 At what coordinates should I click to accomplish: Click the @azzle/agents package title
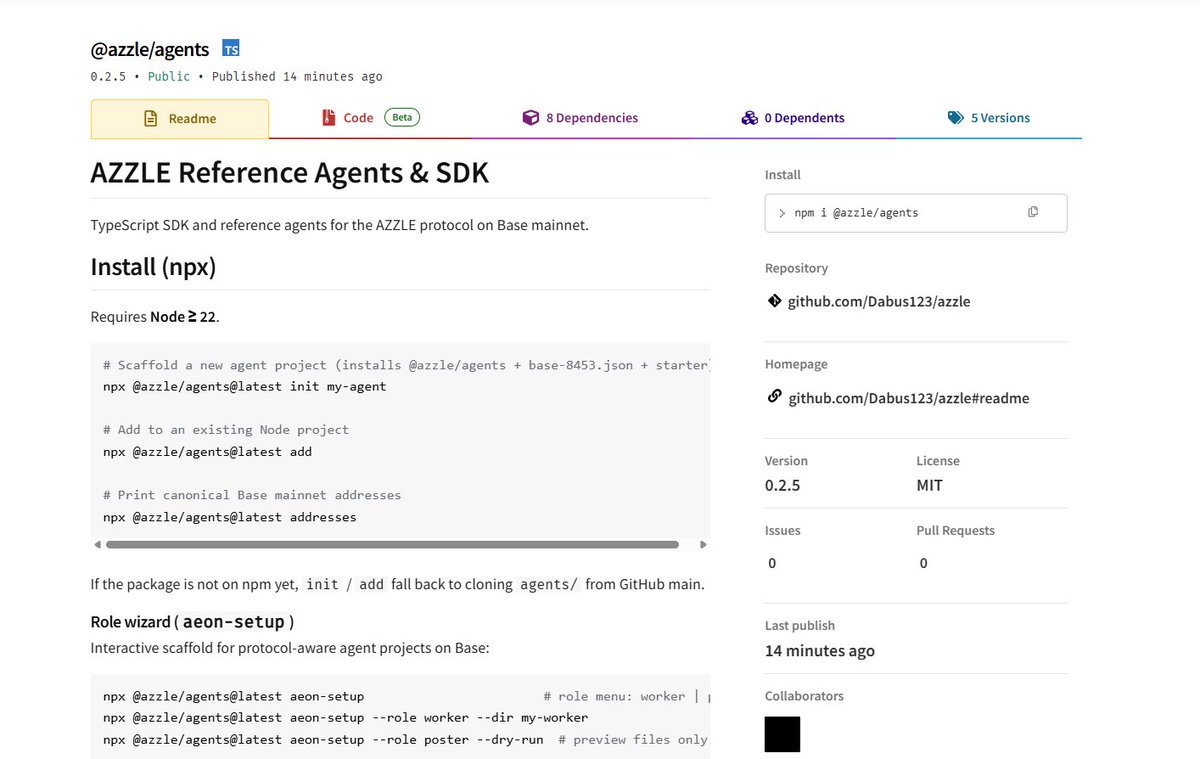tap(150, 48)
